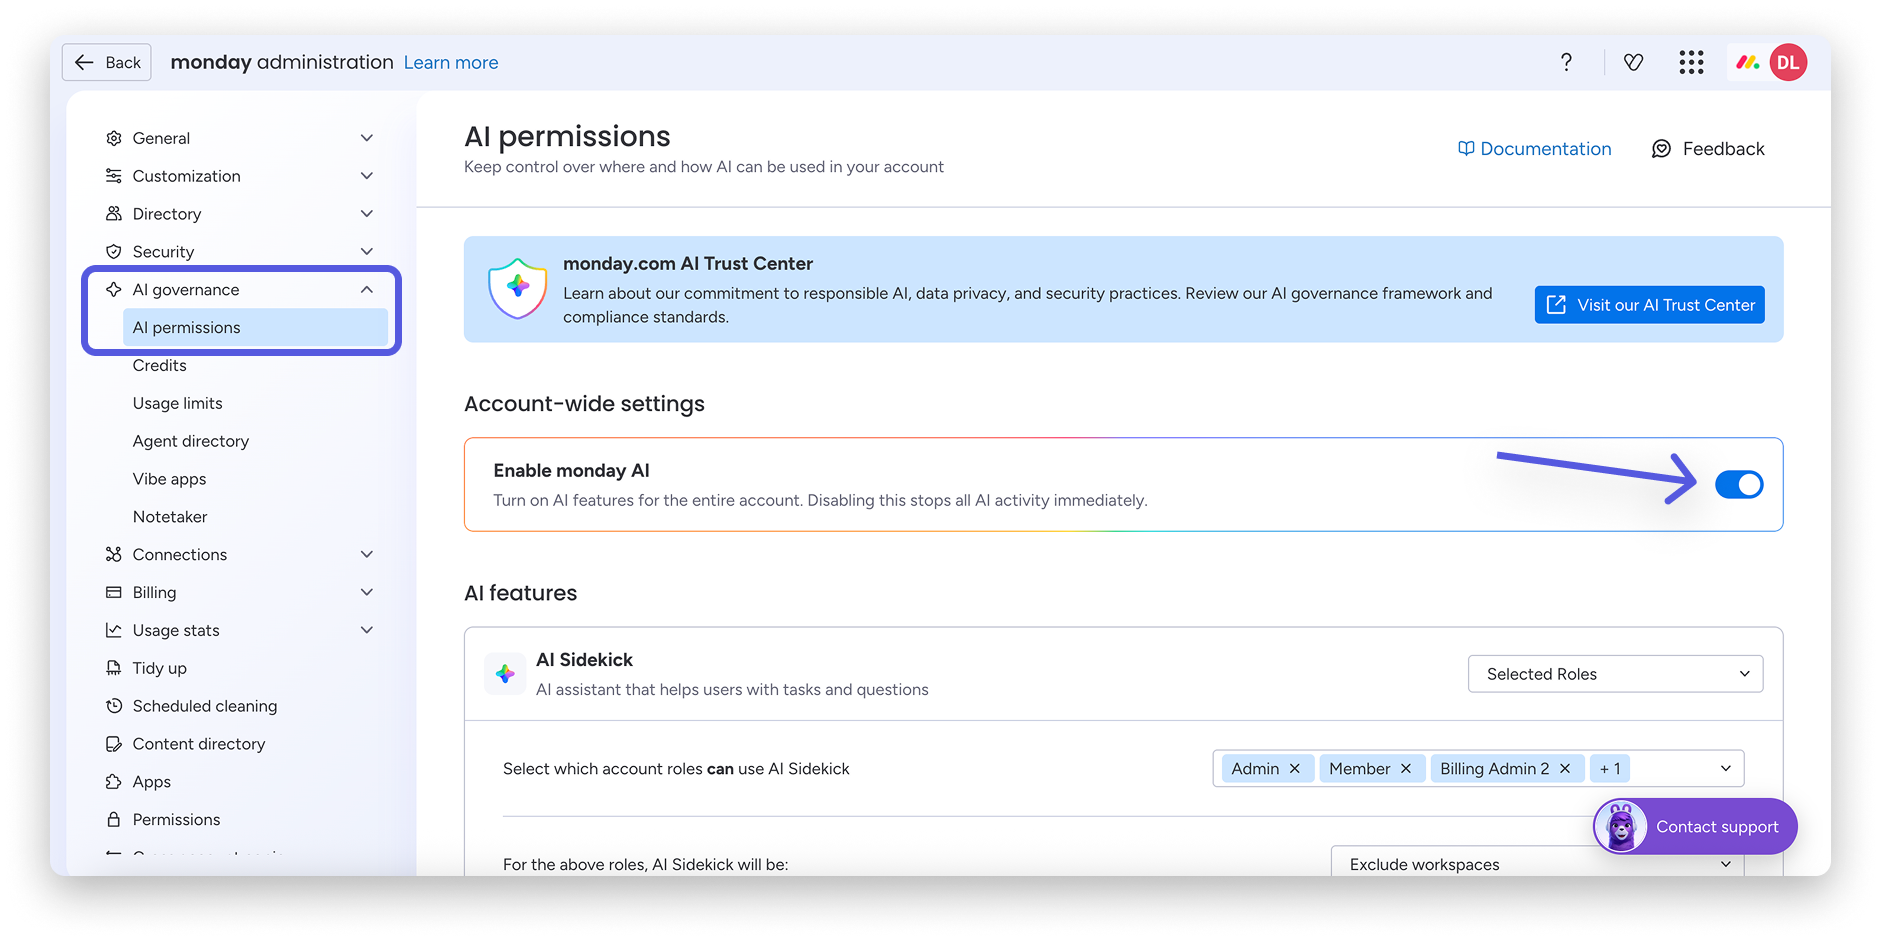
Task: Open the apps grid switcher icon
Action: [1691, 63]
